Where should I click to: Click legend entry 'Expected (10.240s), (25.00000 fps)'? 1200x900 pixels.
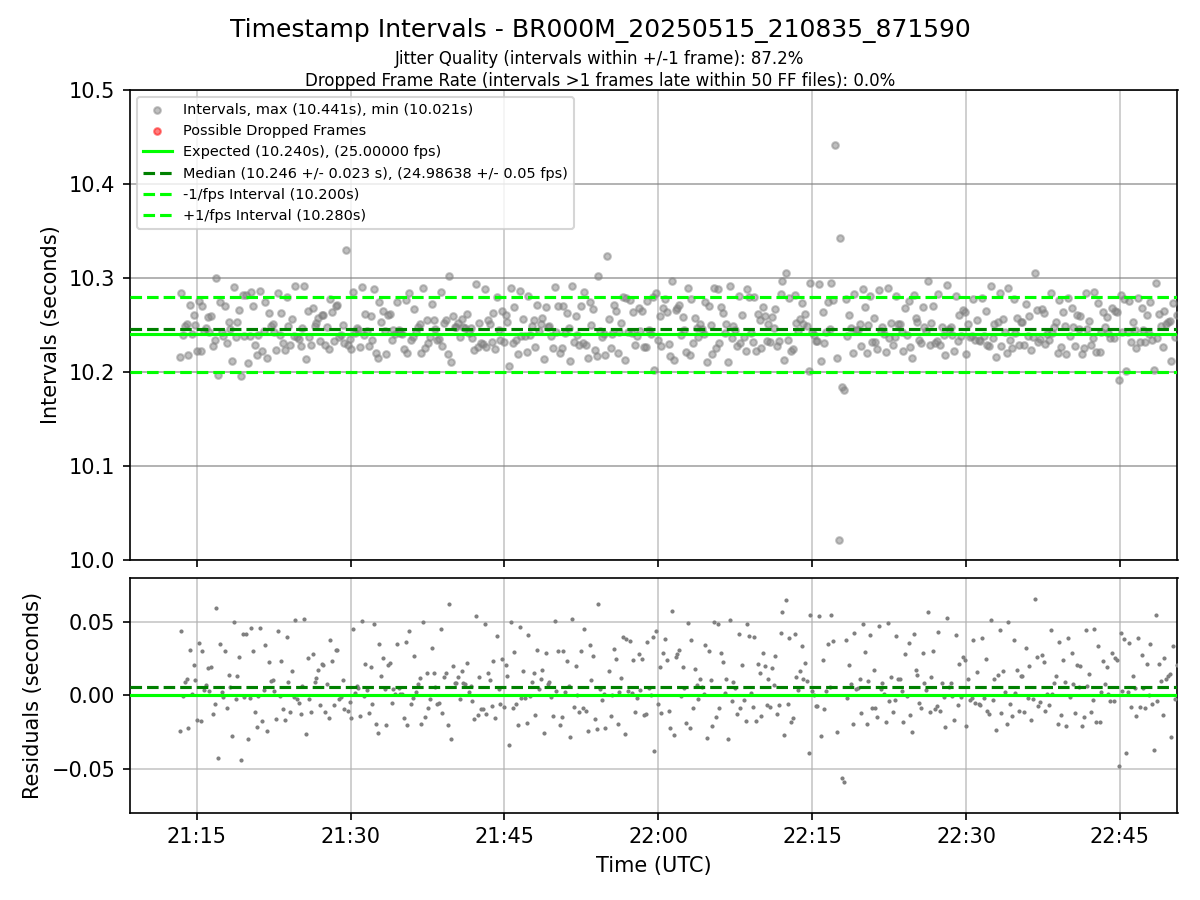[x=312, y=151]
